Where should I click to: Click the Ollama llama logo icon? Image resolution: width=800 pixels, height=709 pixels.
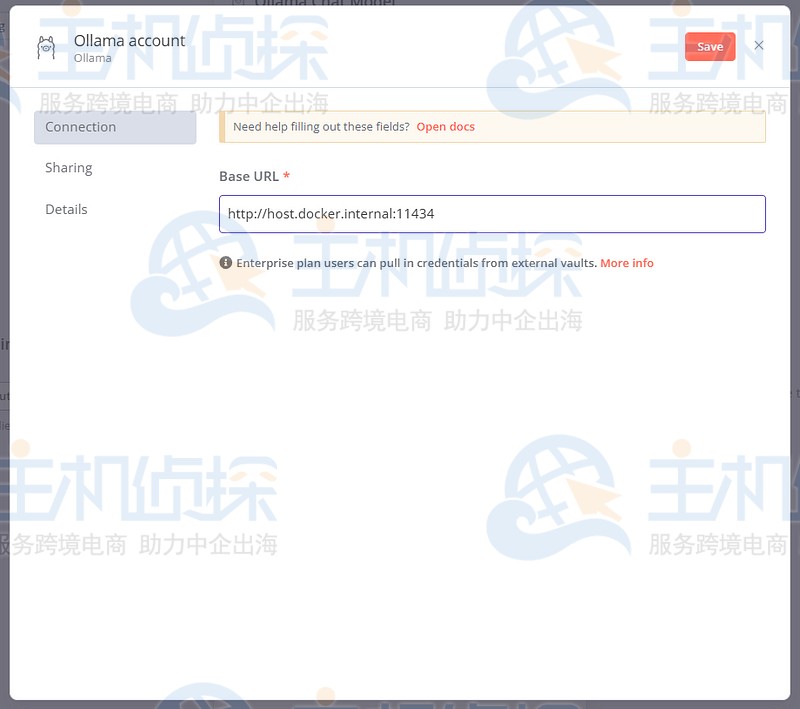point(46,48)
